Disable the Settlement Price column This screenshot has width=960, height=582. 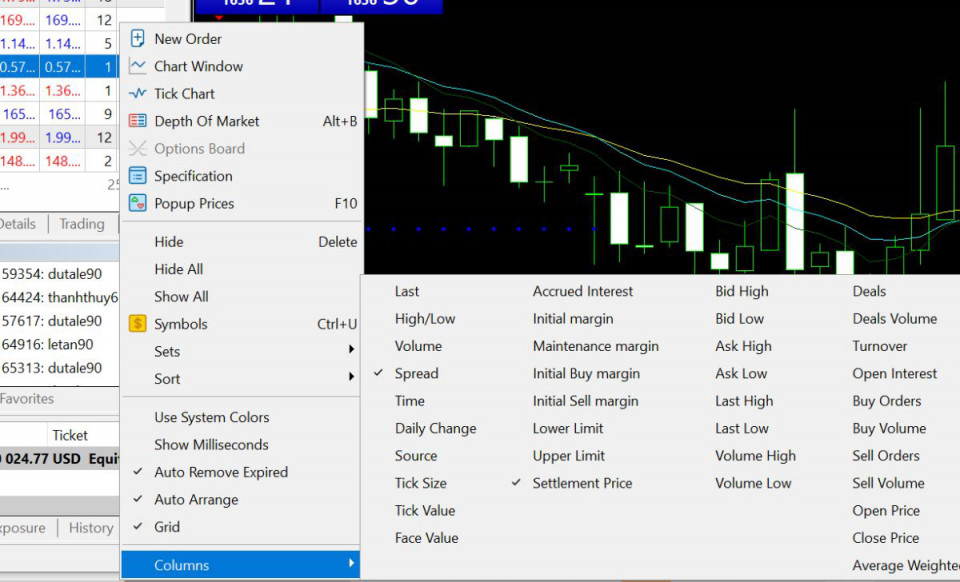pos(582,483)
